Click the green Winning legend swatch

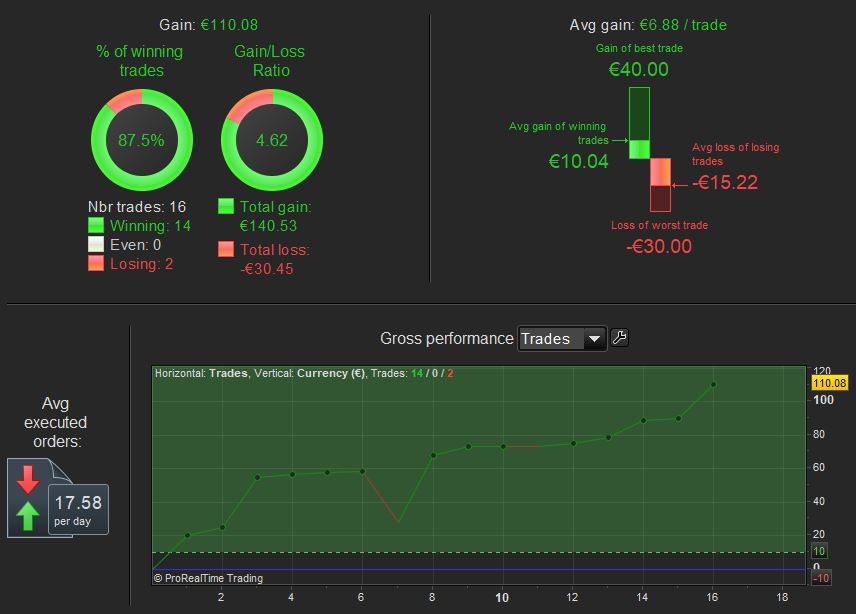point(96,225)
